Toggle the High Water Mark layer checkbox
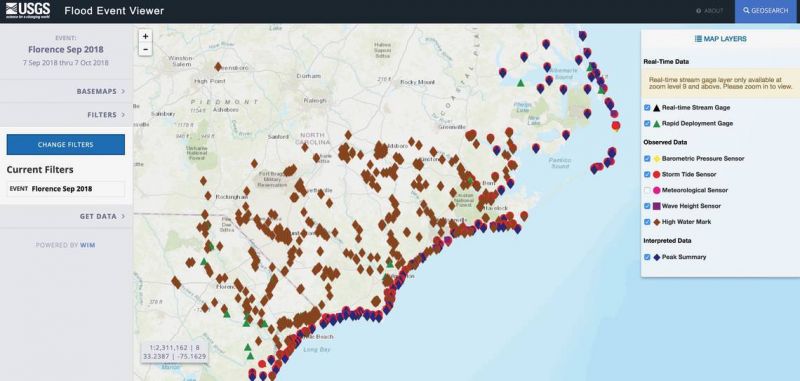 647,222
